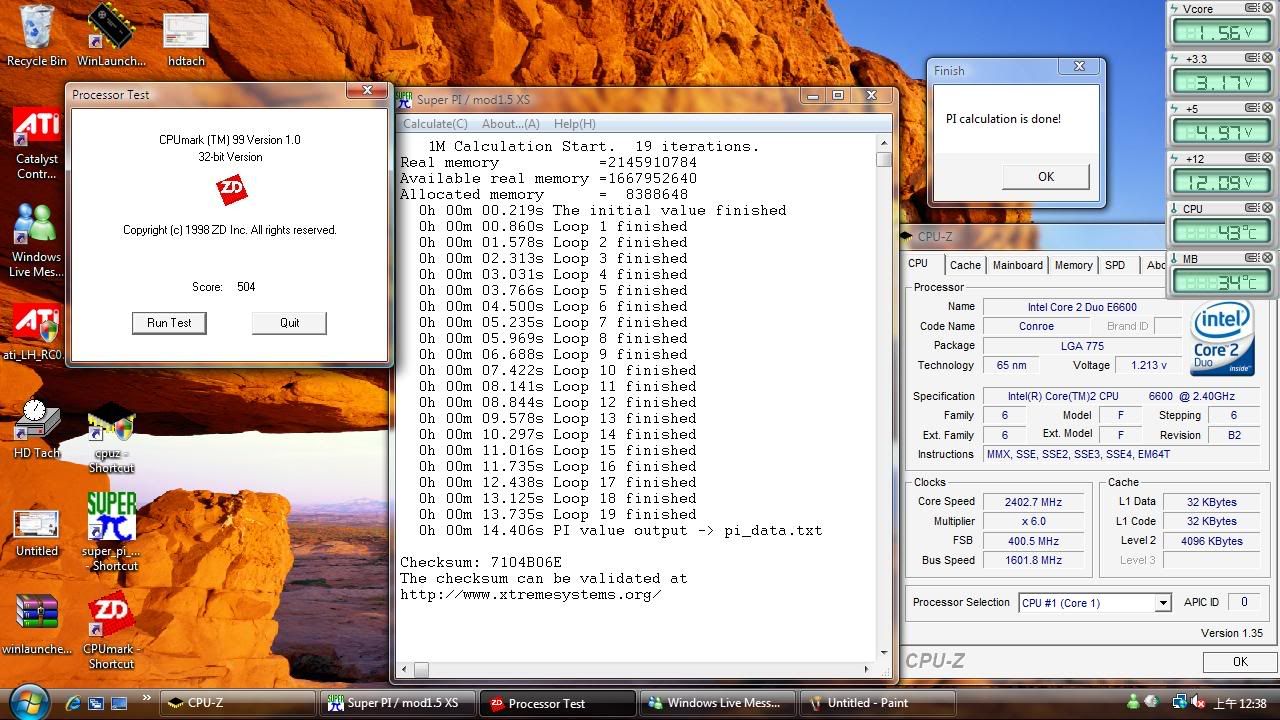Image resolution: width=1280 pixels, height=720 pixels.
Task: Open settings icon on the +3.3 gadget
Action: click(1253, 59)
